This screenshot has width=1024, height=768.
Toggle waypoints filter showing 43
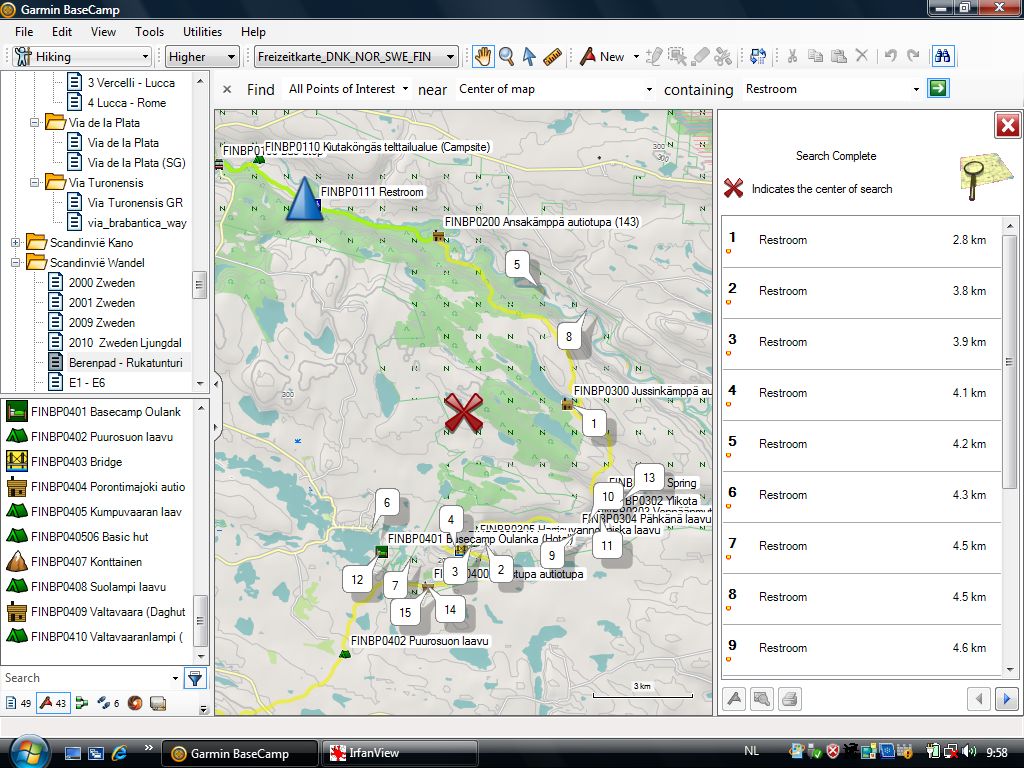pyautogui.click(x=52, y=703)
